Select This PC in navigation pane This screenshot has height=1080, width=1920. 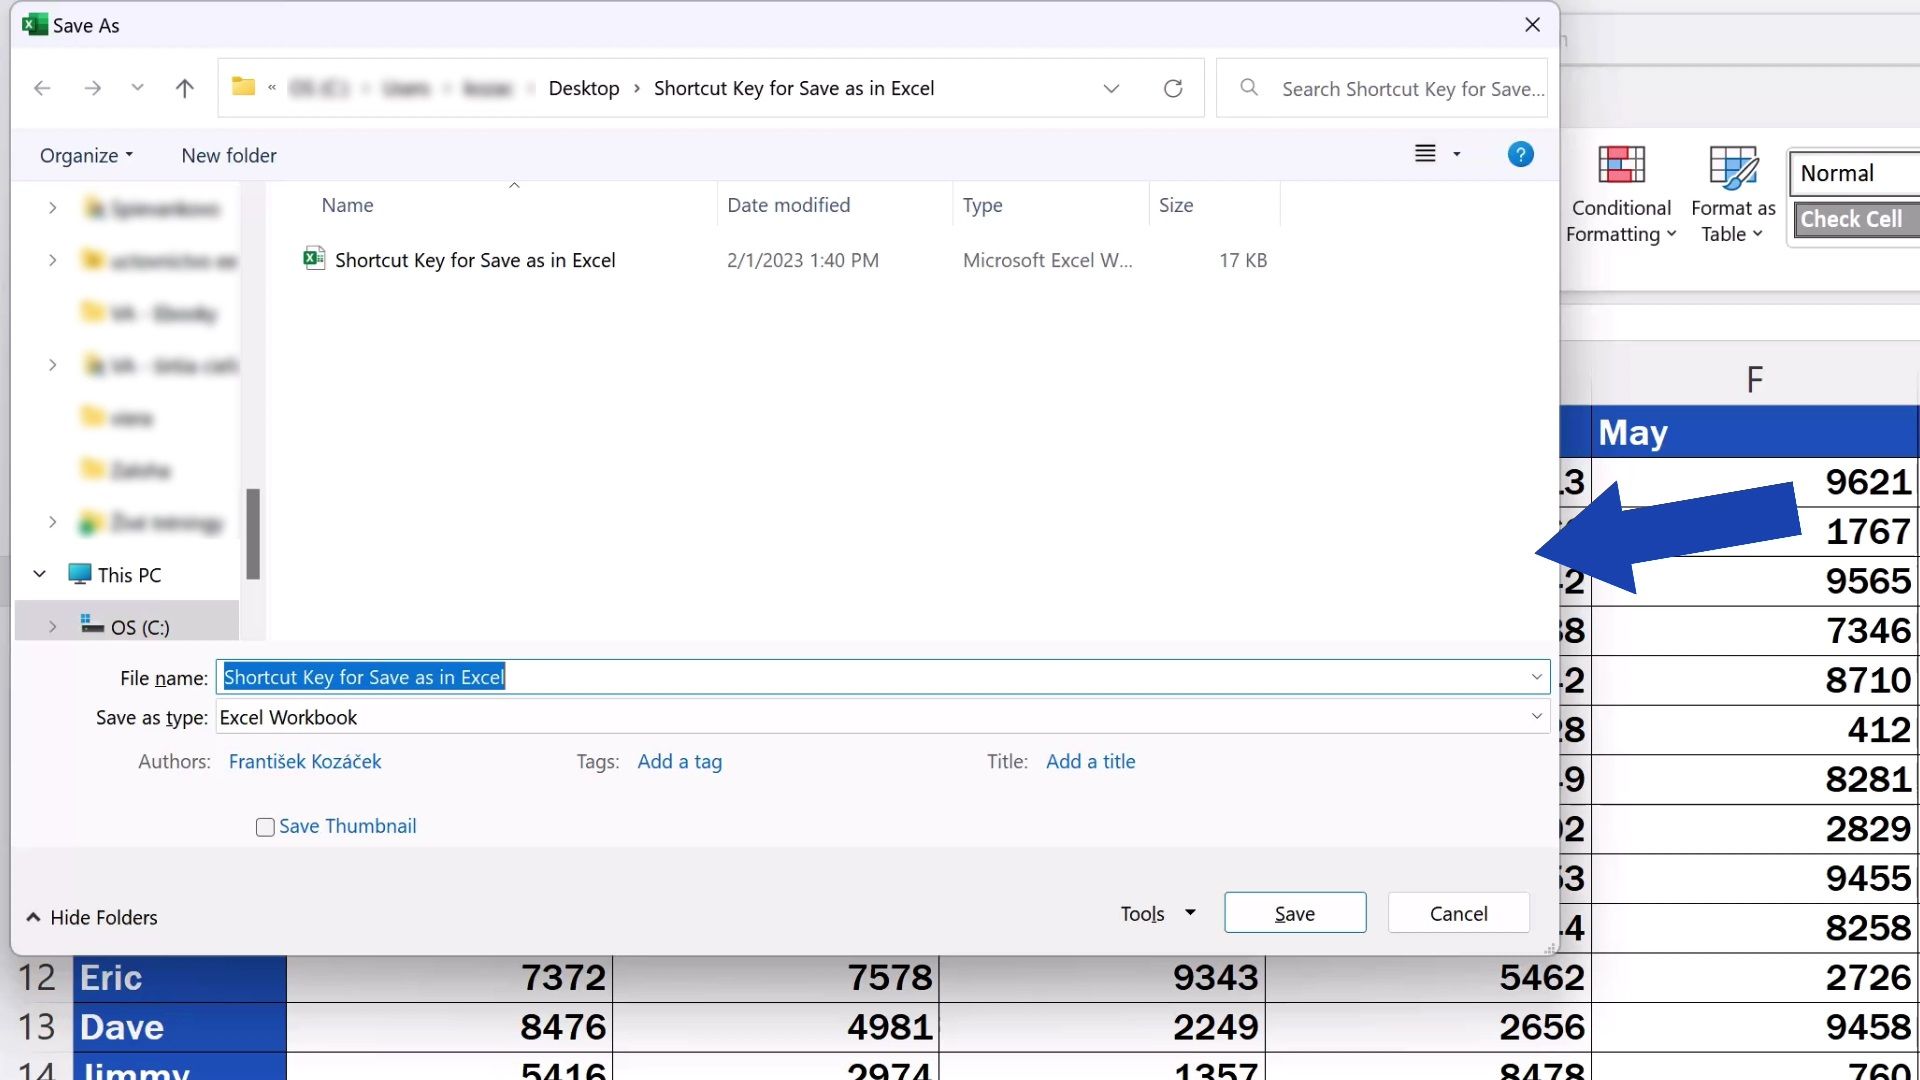click(129, 575)
